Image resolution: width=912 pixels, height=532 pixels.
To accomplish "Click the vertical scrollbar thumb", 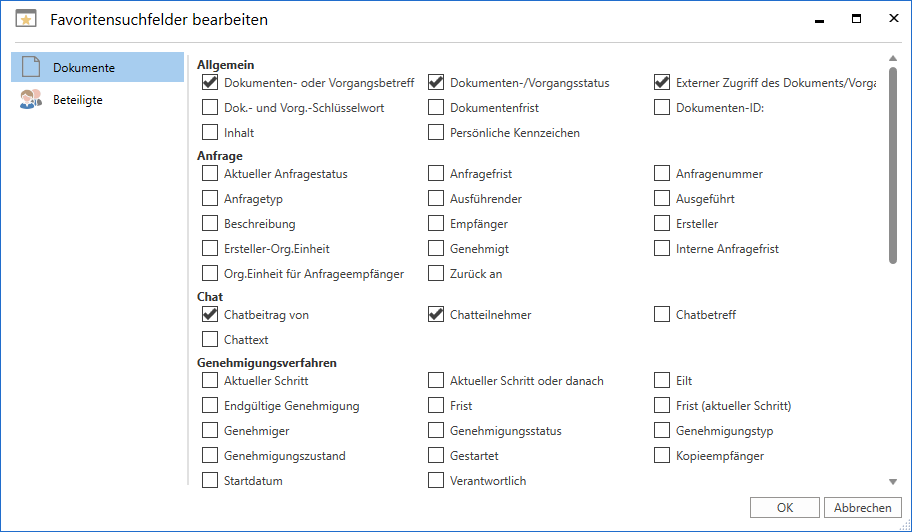I will 892,160.
